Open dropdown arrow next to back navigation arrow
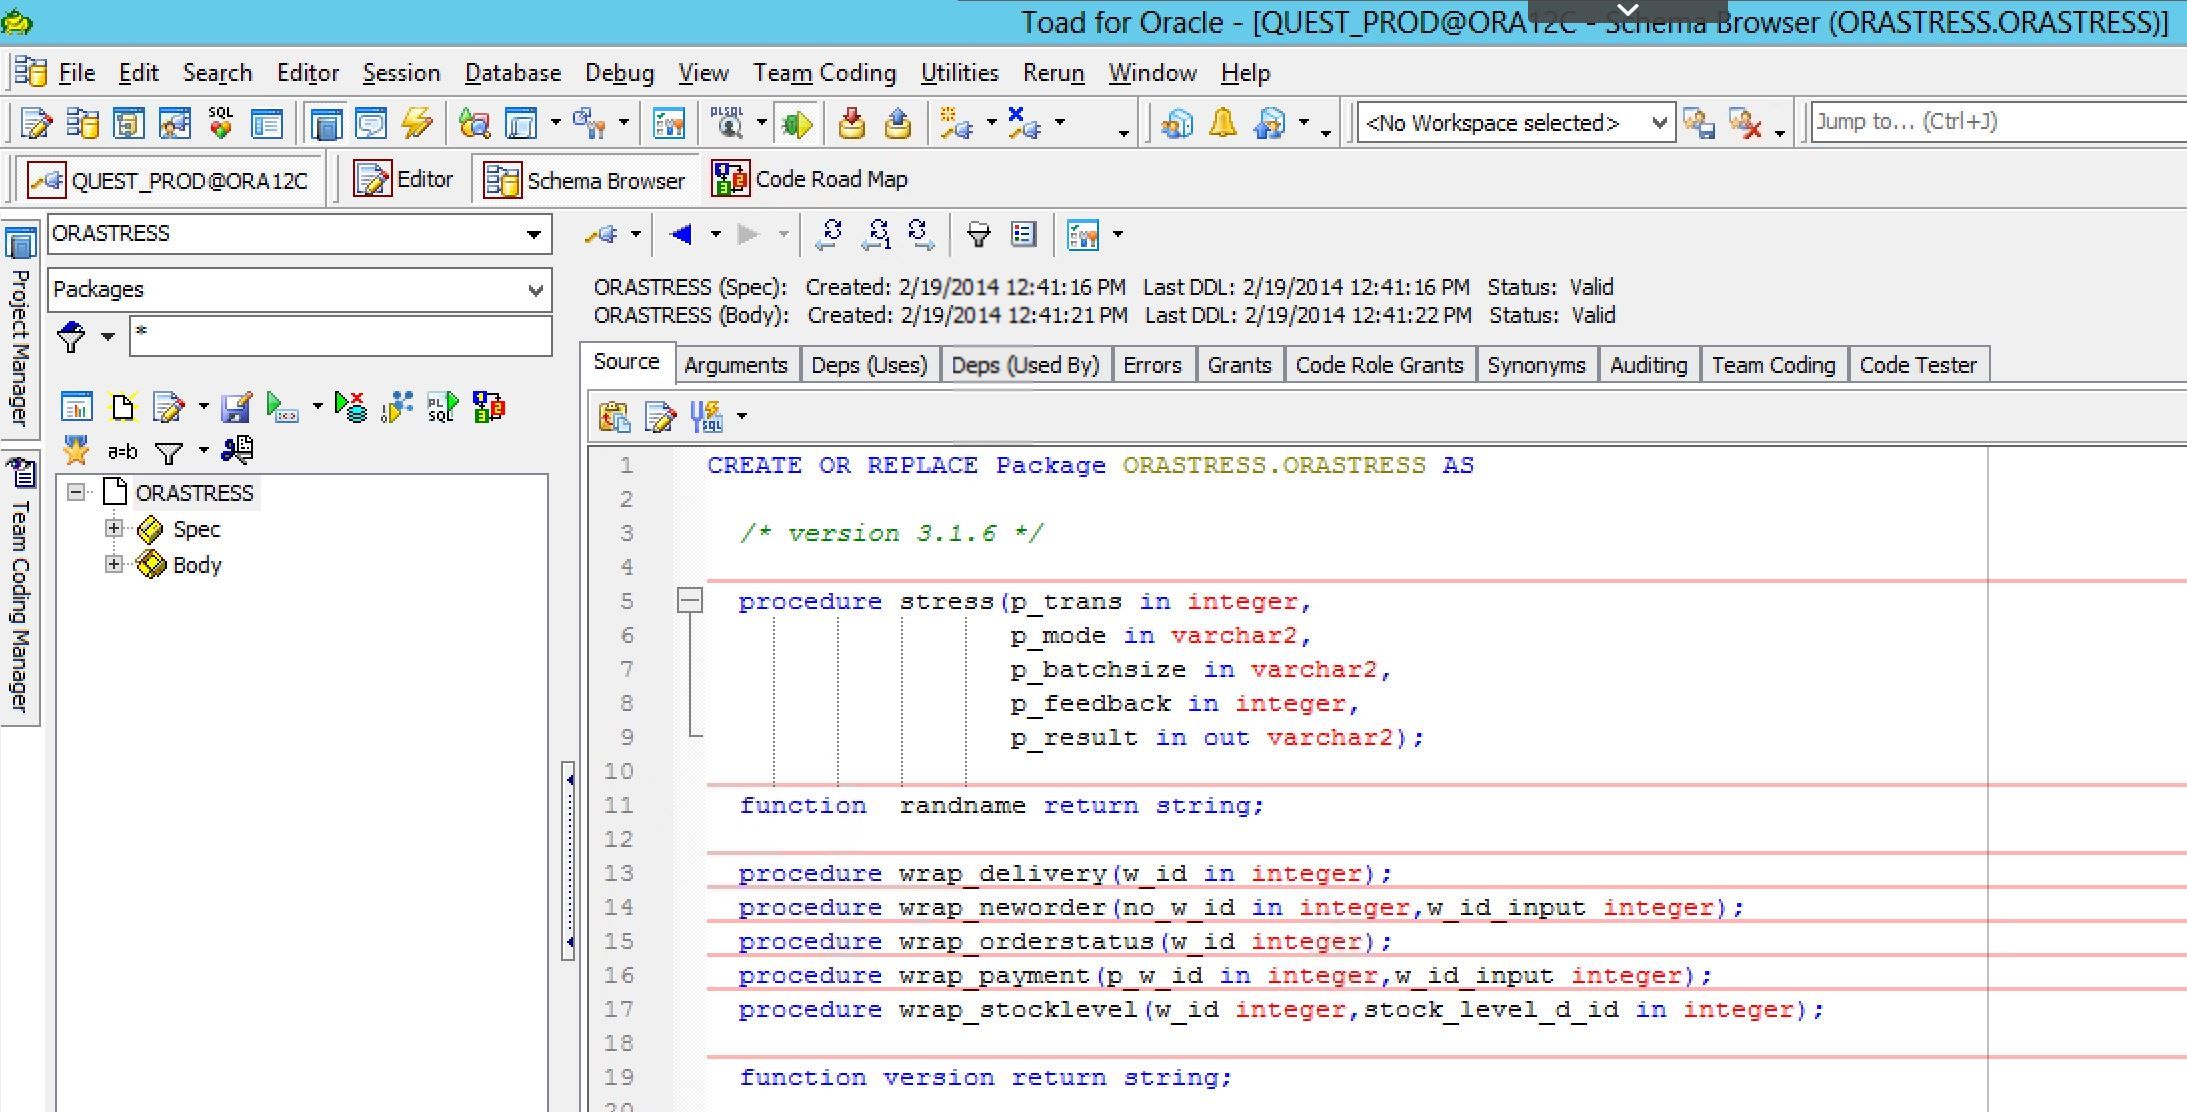 [715, 235]
